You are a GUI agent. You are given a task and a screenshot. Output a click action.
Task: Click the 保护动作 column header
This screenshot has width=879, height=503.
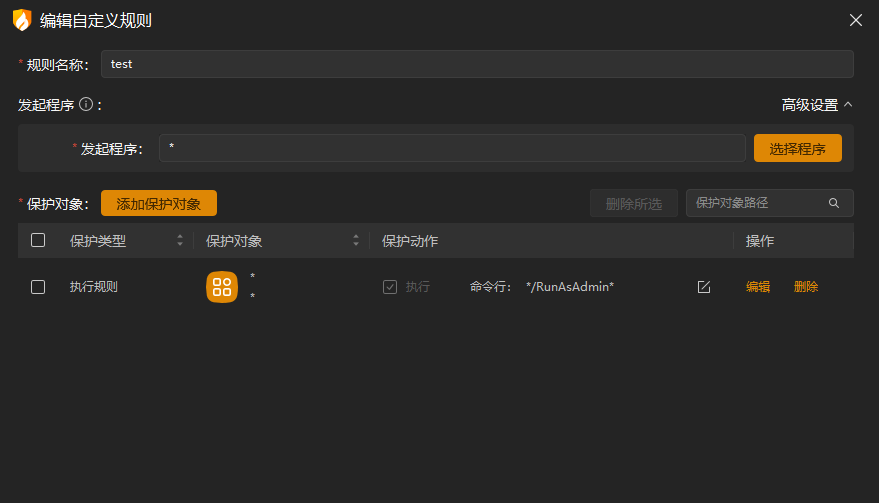[x=410, y=241]
